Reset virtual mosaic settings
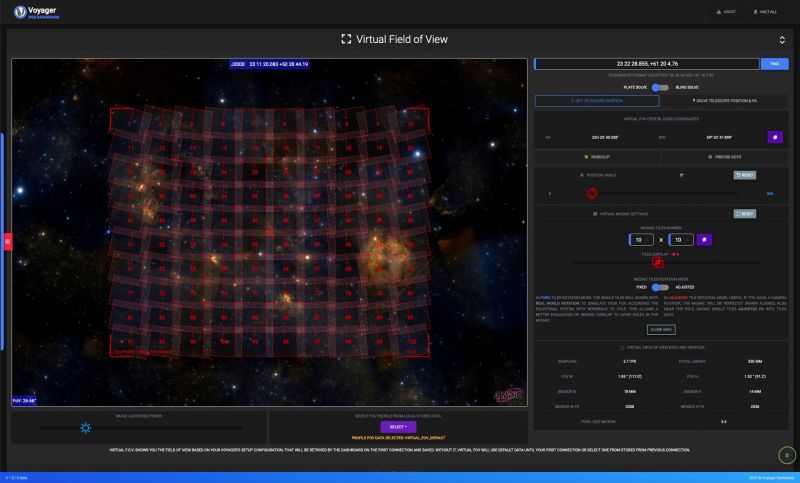 coord(744,214)
